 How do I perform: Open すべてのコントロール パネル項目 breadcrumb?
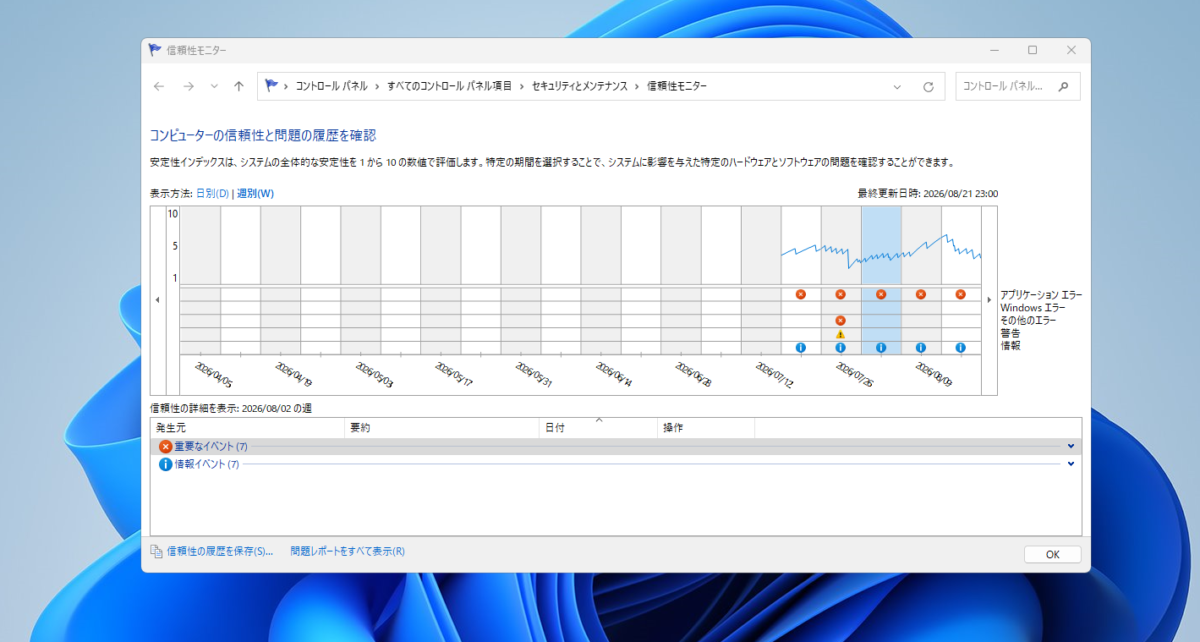pyautogui.click(x=449, y=87)
